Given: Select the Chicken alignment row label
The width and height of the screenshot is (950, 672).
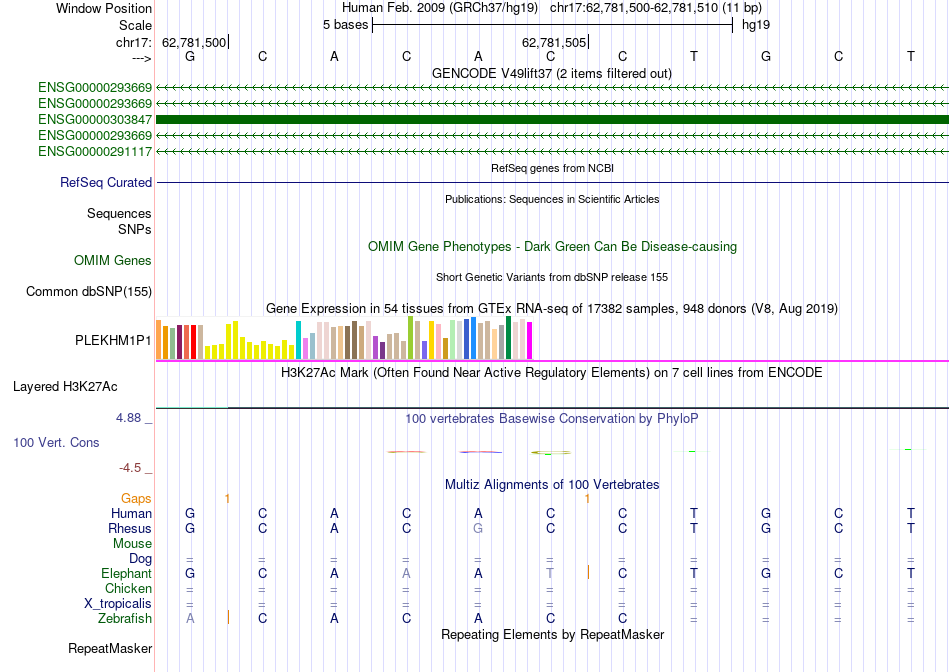Looking at the screenshot, I should click(x=128, y=588).
